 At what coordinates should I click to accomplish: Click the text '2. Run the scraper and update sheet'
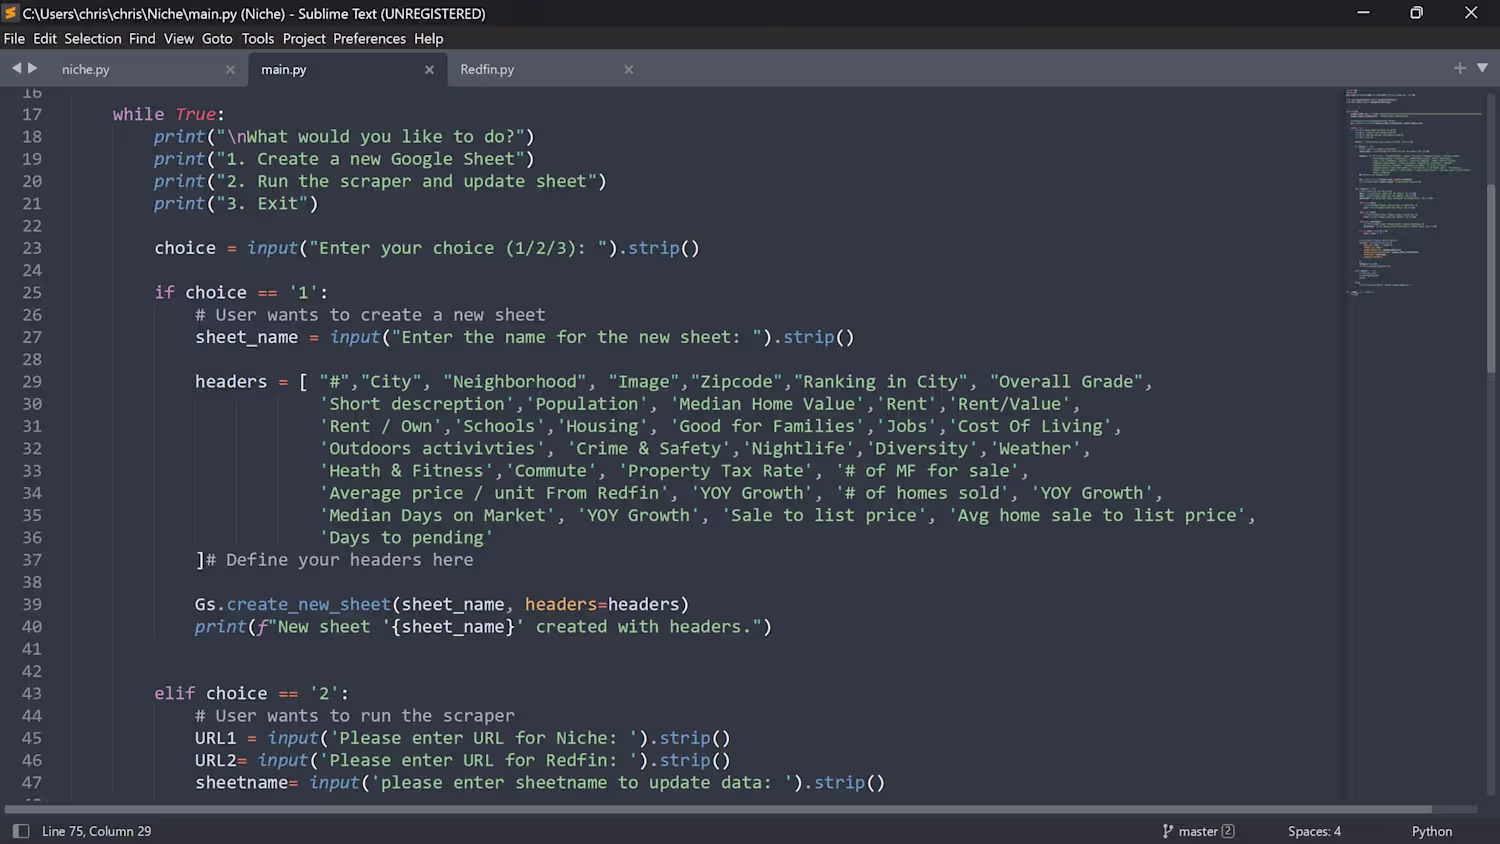[x=407, y=181]
